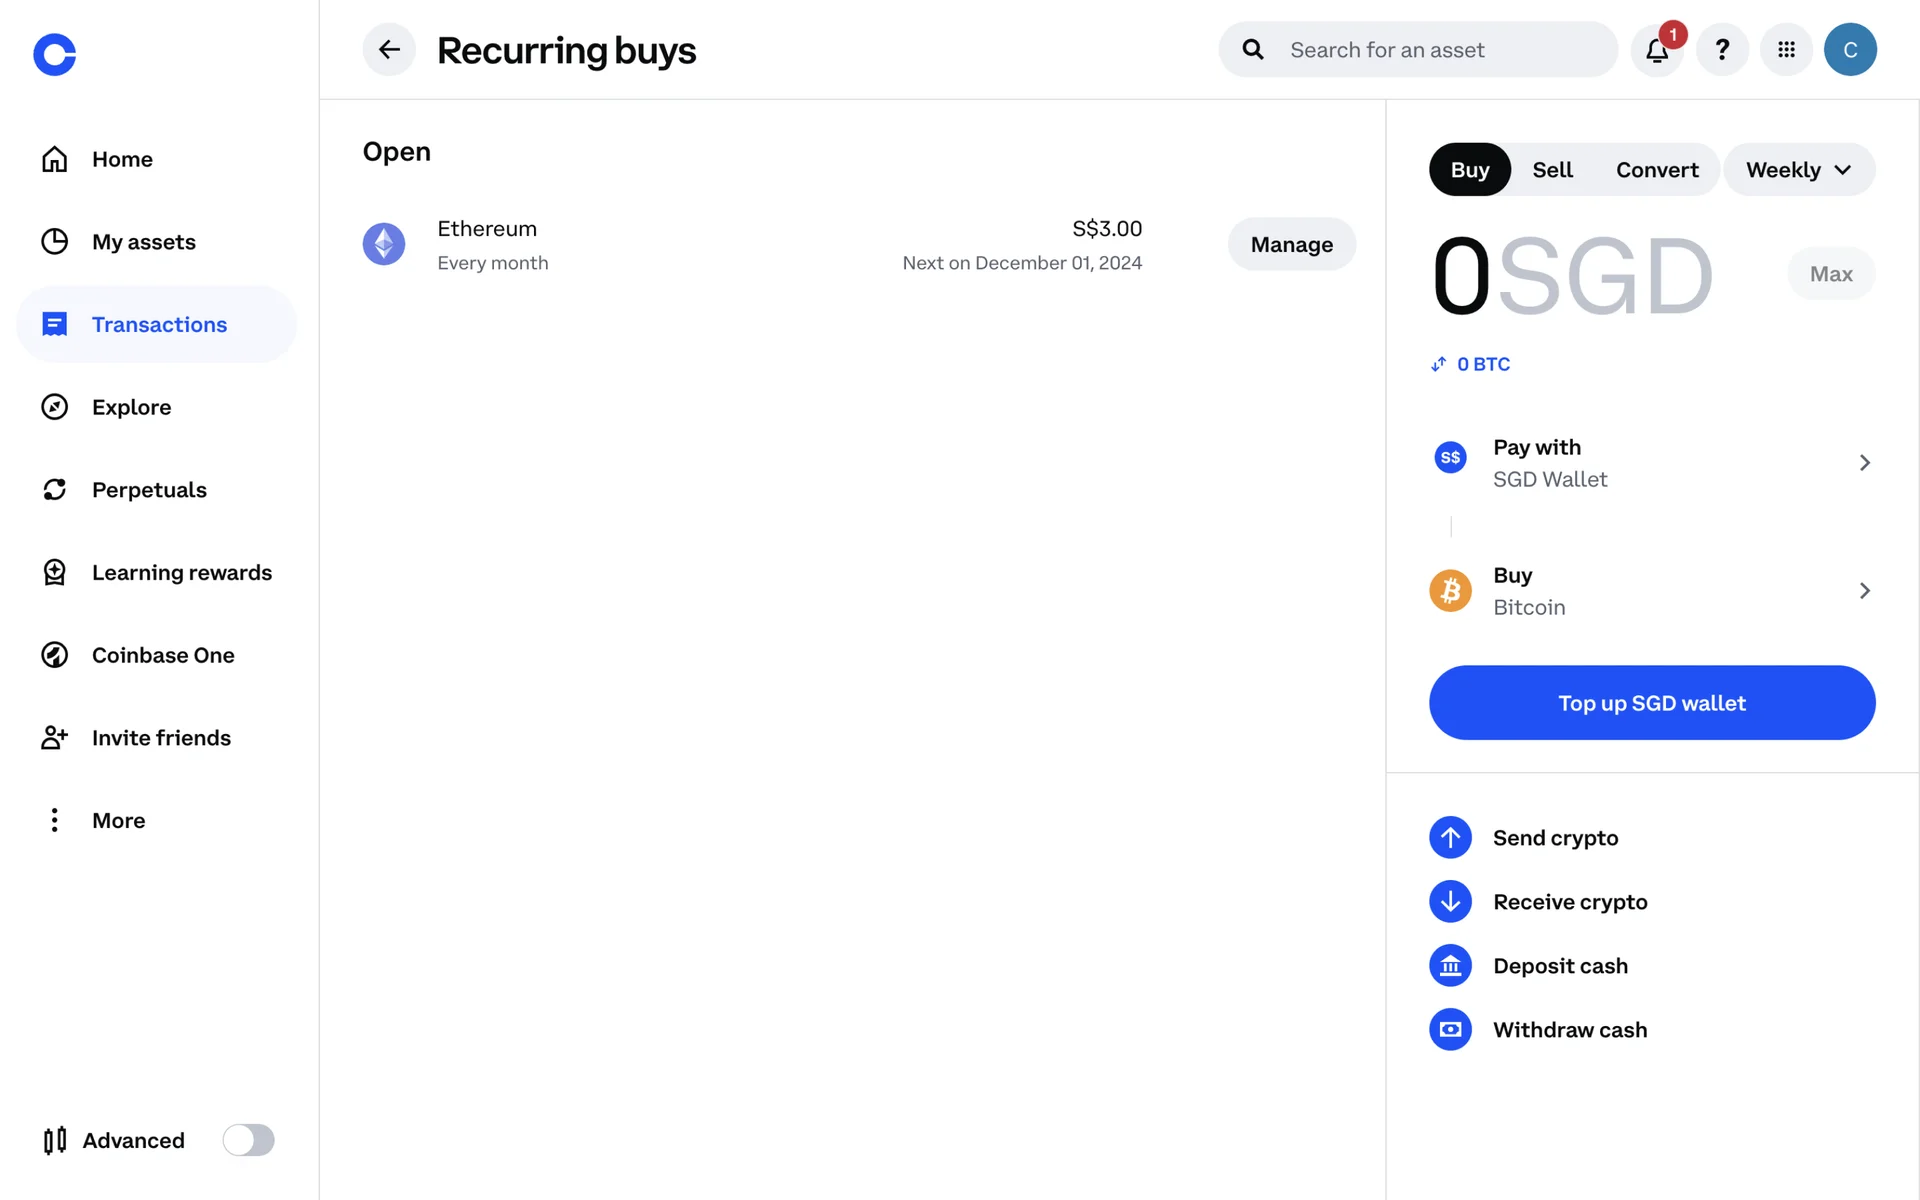This screenshot has height=1200, width=1920.
Task: Click the Coinbase logo
Action: (x=55, y=54)
